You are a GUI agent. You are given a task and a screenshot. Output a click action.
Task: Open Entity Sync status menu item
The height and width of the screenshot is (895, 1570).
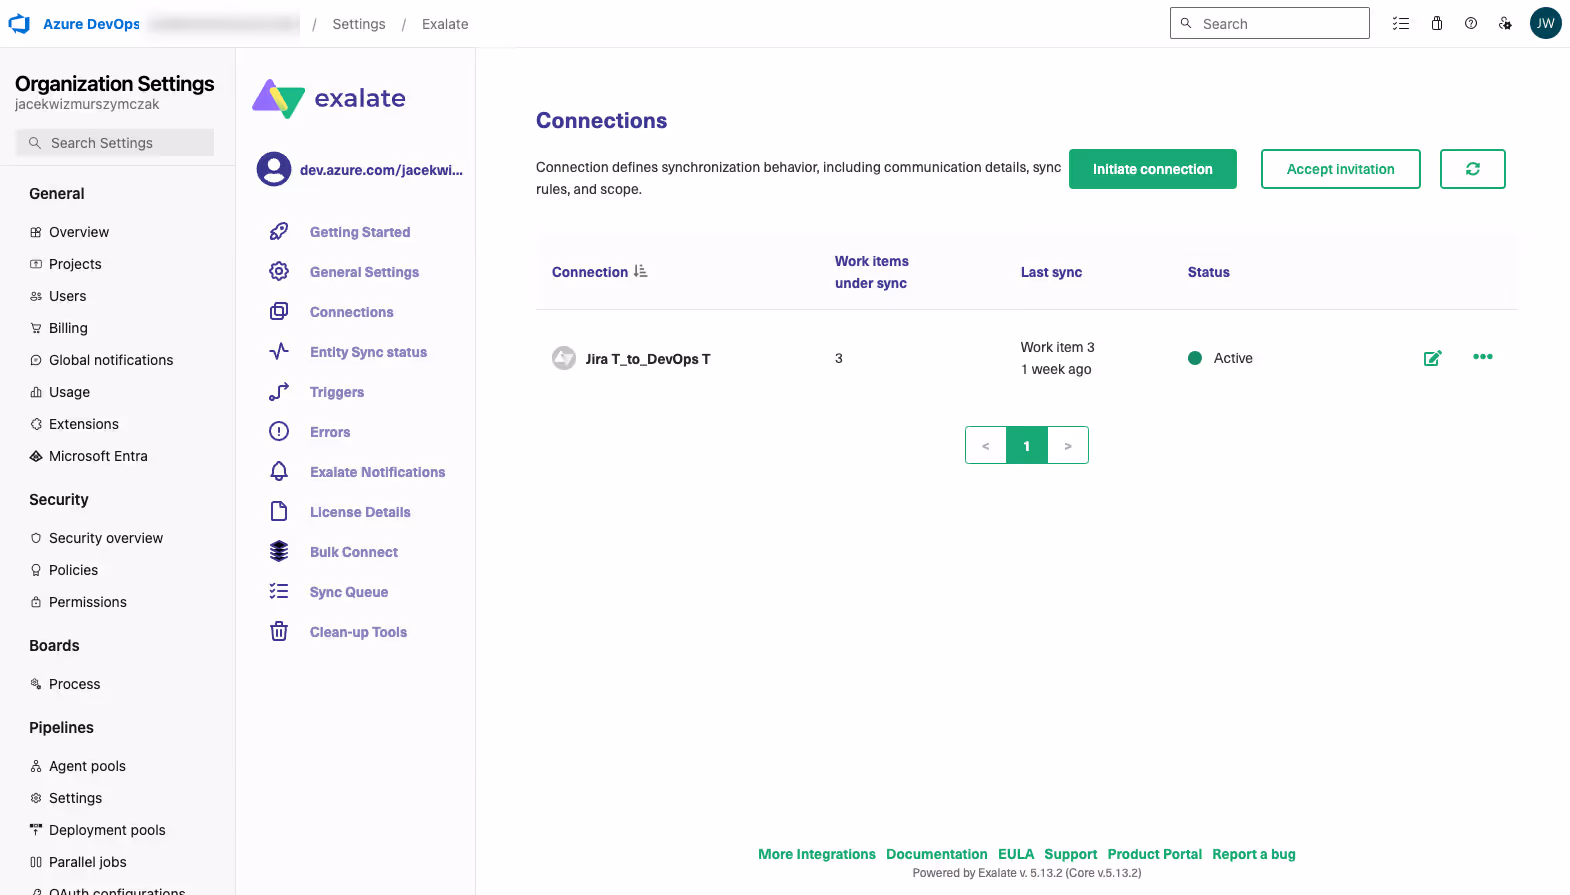pos(368,352)
